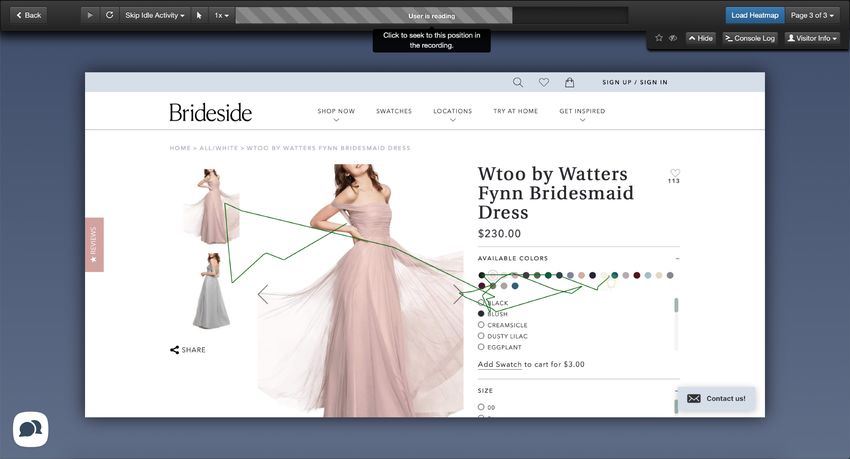Image resolution: width=850 pixels, height=459 pixels.
Task: Click Load Heatmap
Action: tap(755, 15)
